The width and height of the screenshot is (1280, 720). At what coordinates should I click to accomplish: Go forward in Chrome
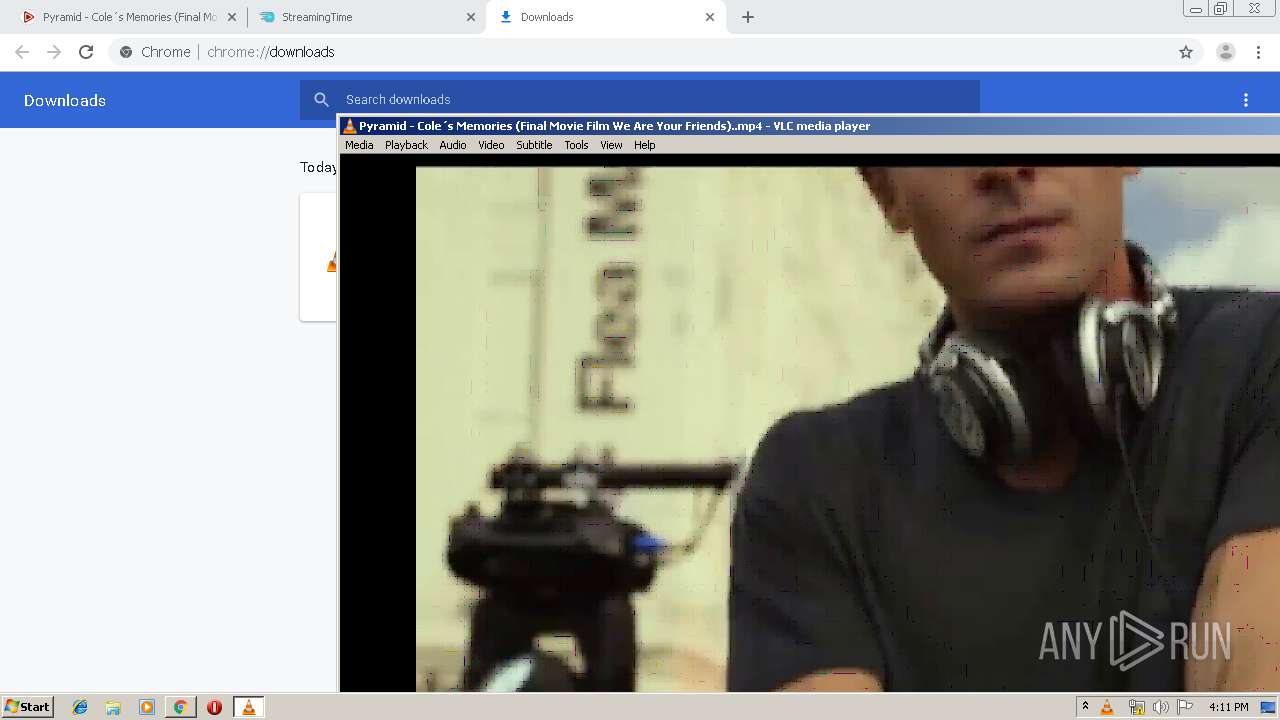tap(54, 52)
